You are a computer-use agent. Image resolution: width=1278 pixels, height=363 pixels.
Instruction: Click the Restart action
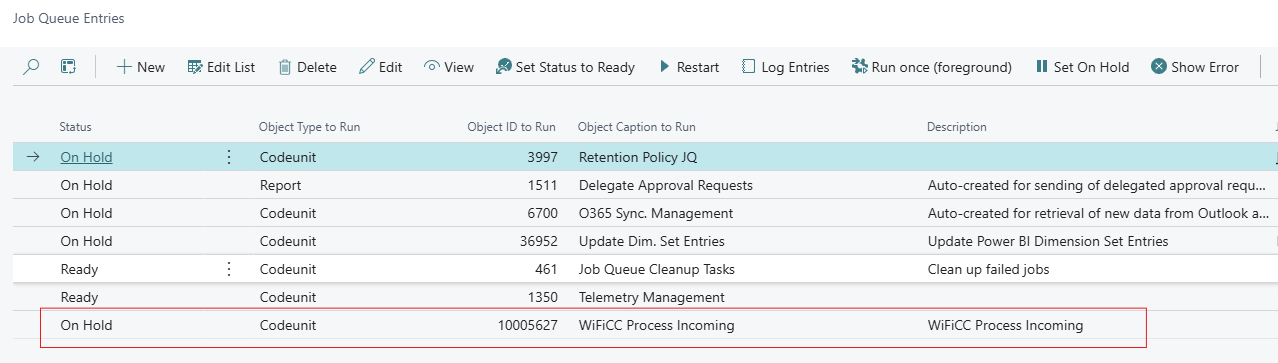pos(688,67)
